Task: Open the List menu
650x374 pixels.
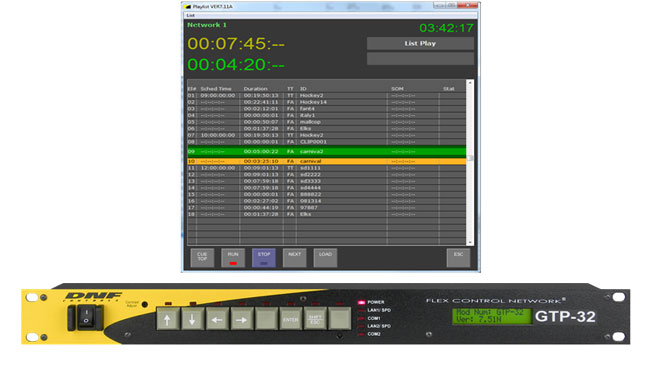Action: (190, 15)
